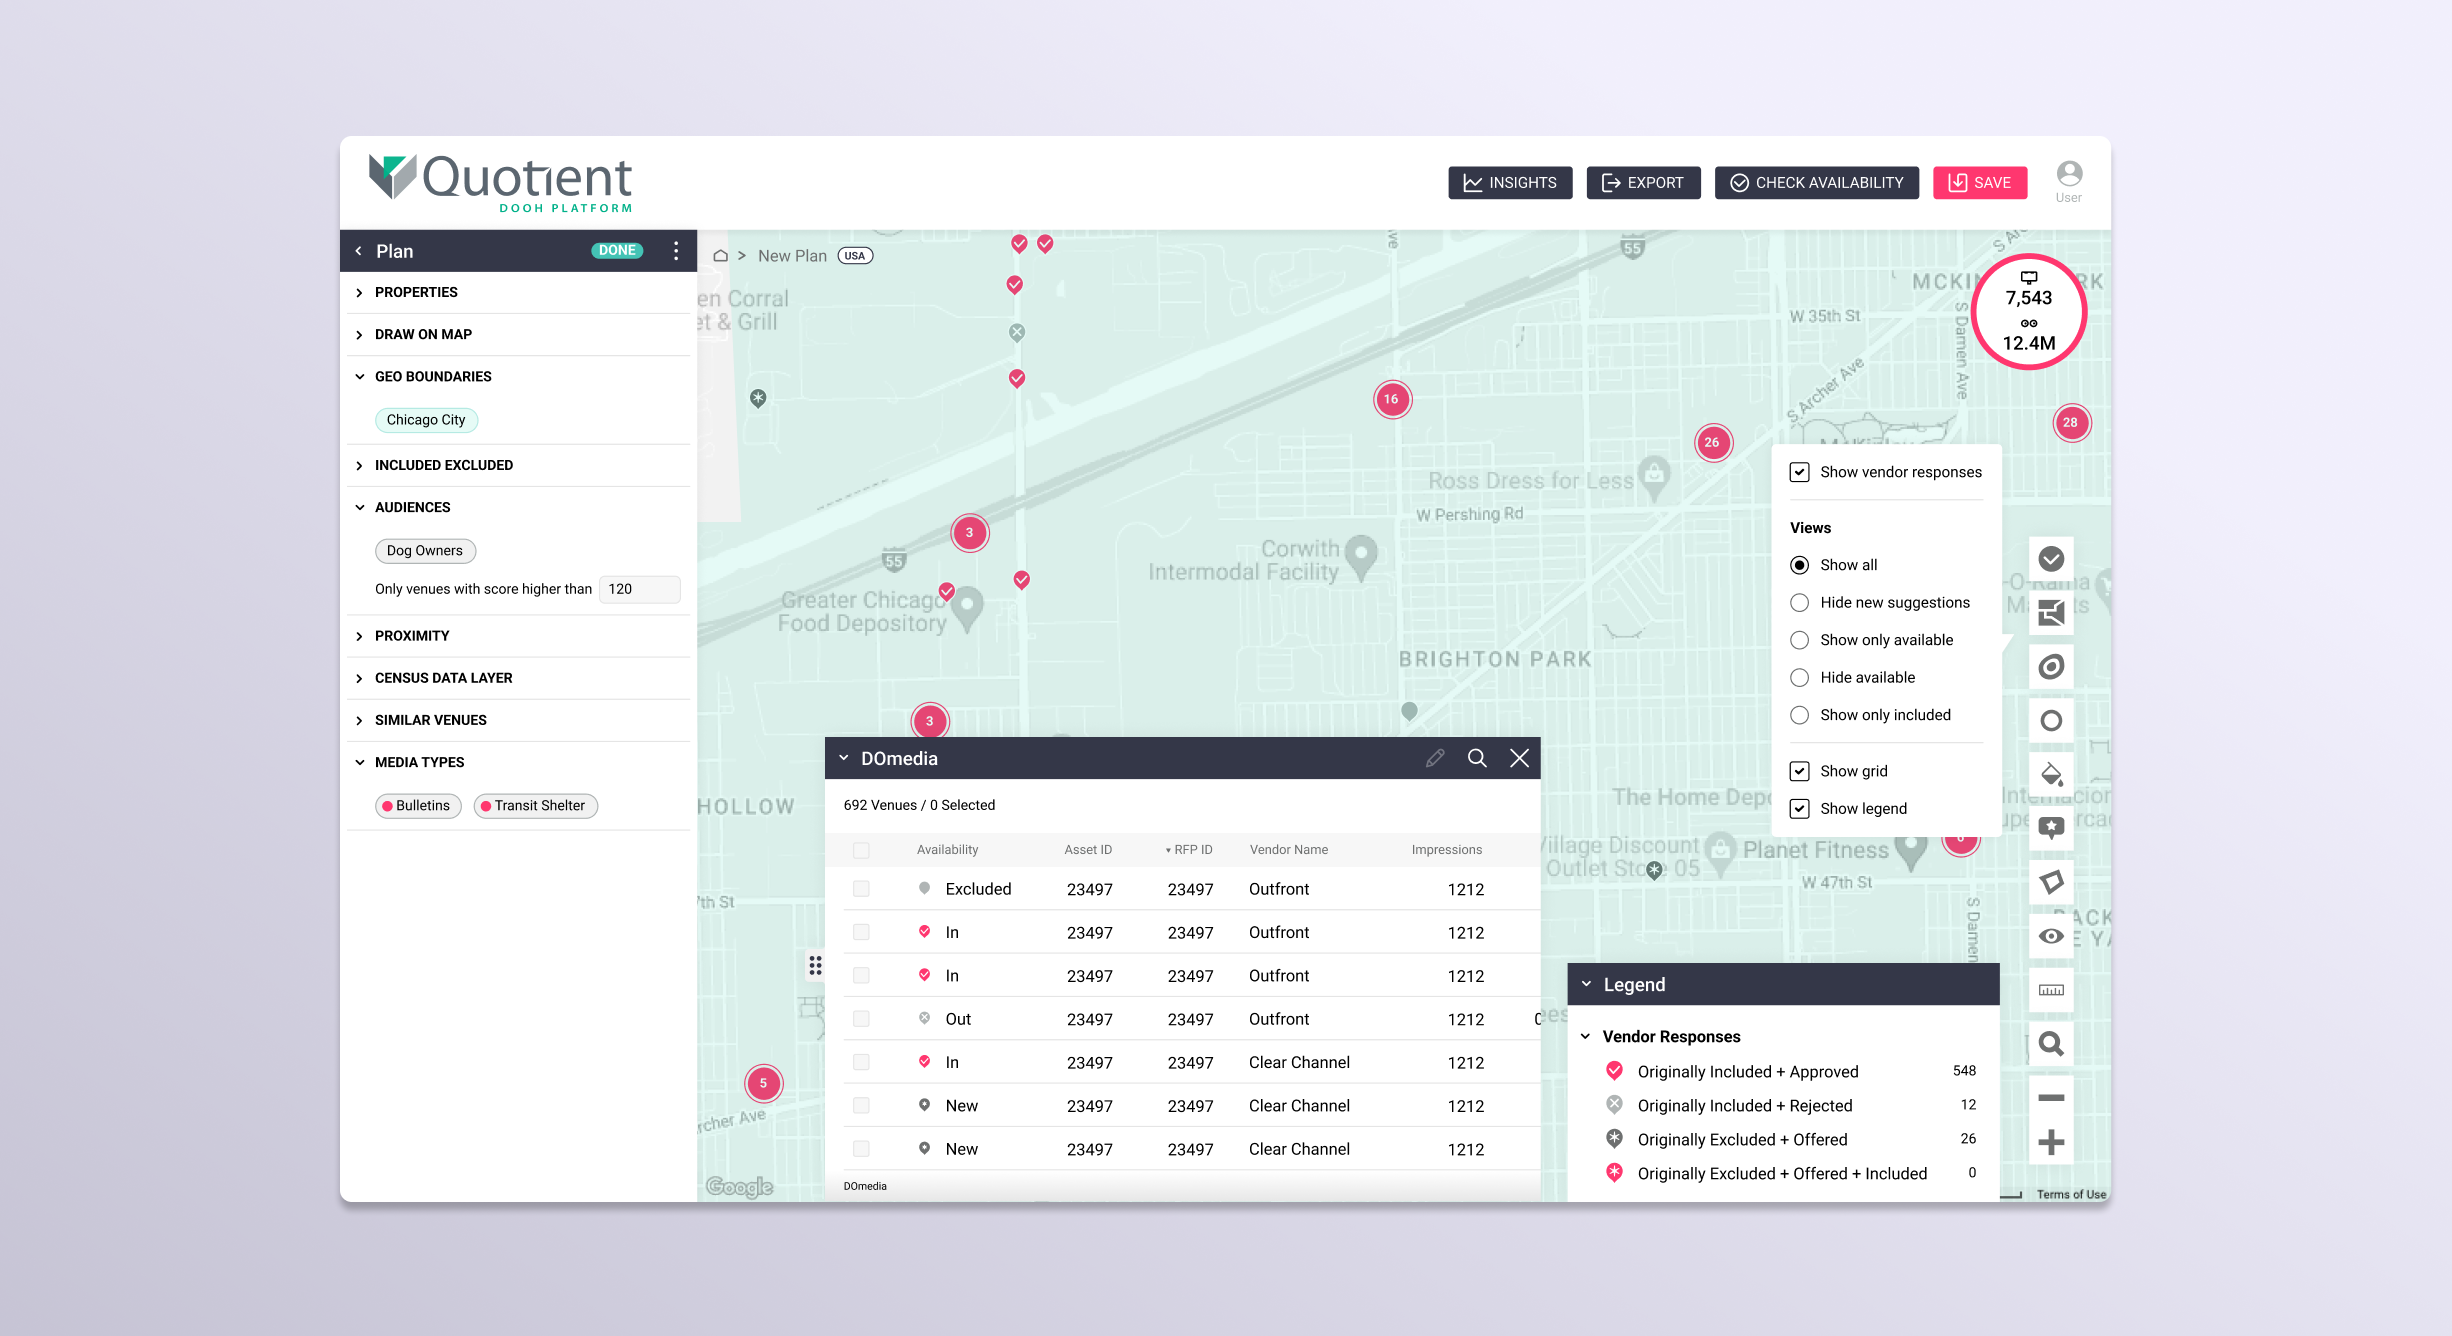Check the Excluded venue row checkbox
The image size is (2452, 1336).
861,889
